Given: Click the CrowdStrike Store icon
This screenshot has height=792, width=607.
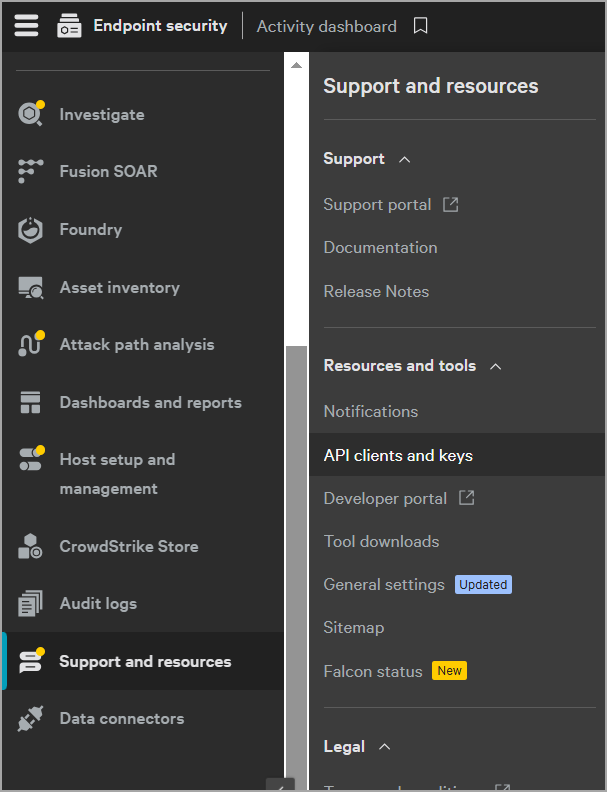Looking at the screenshot, I should click(x=31, y=546).
